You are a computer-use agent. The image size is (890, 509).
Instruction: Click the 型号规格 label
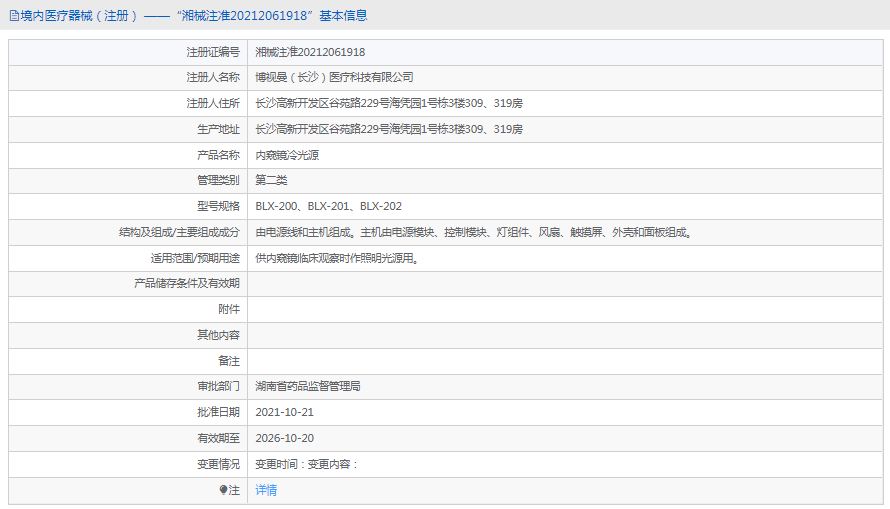point(219,207)
